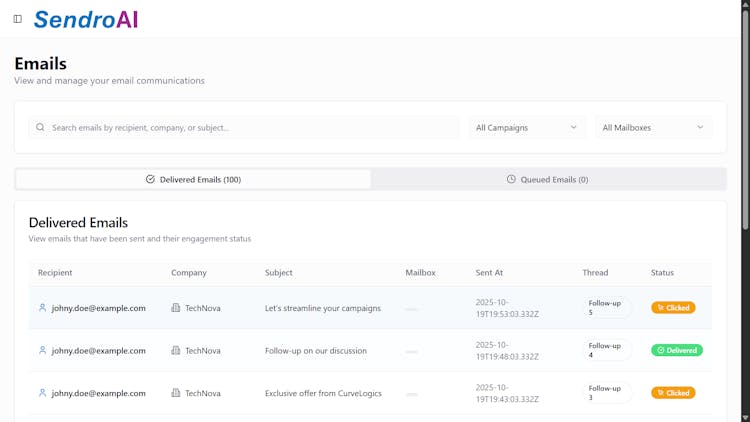Switch to Queued Emails (0) tab

(548, 180)
